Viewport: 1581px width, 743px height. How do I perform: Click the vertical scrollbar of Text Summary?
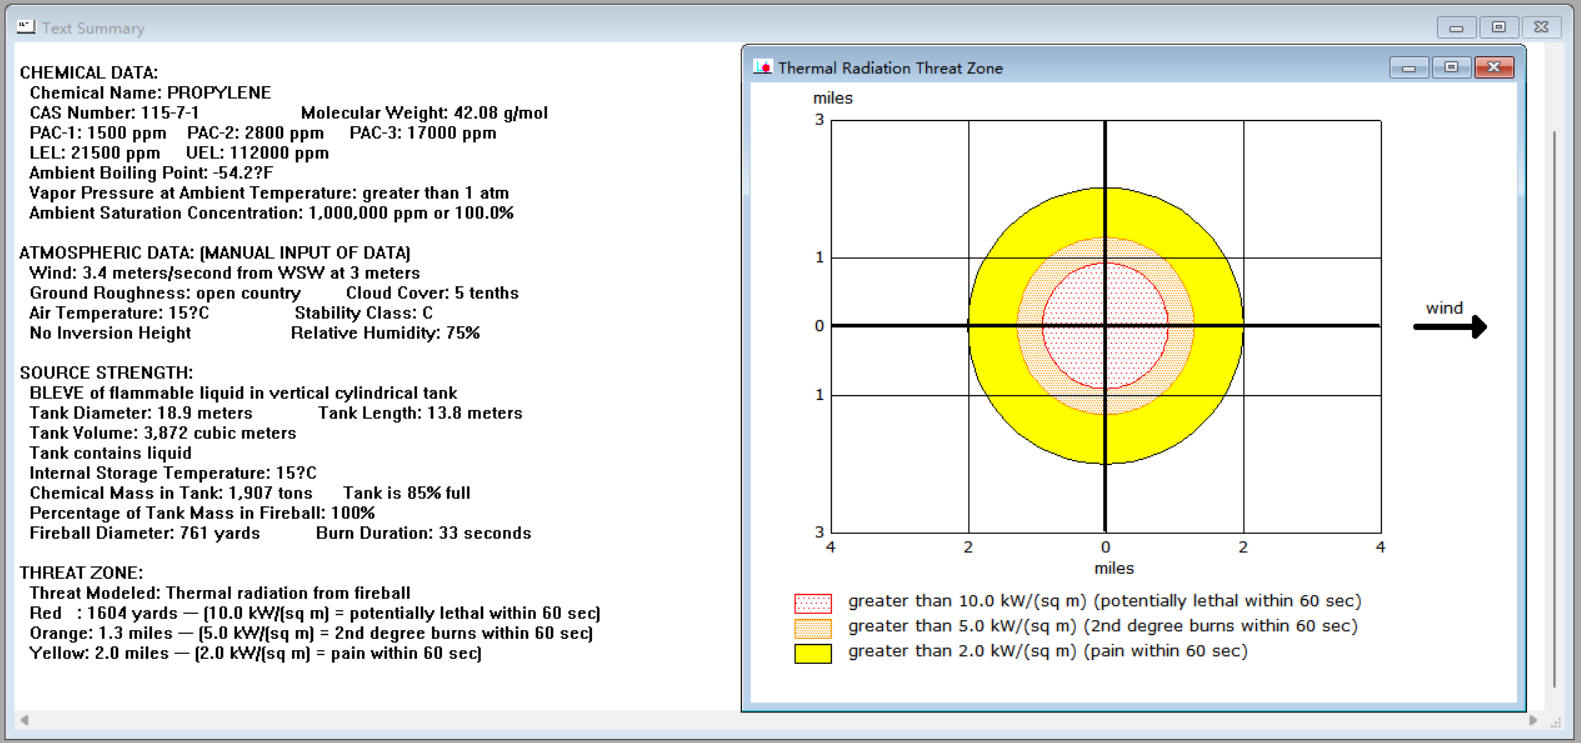(1554, 410)
